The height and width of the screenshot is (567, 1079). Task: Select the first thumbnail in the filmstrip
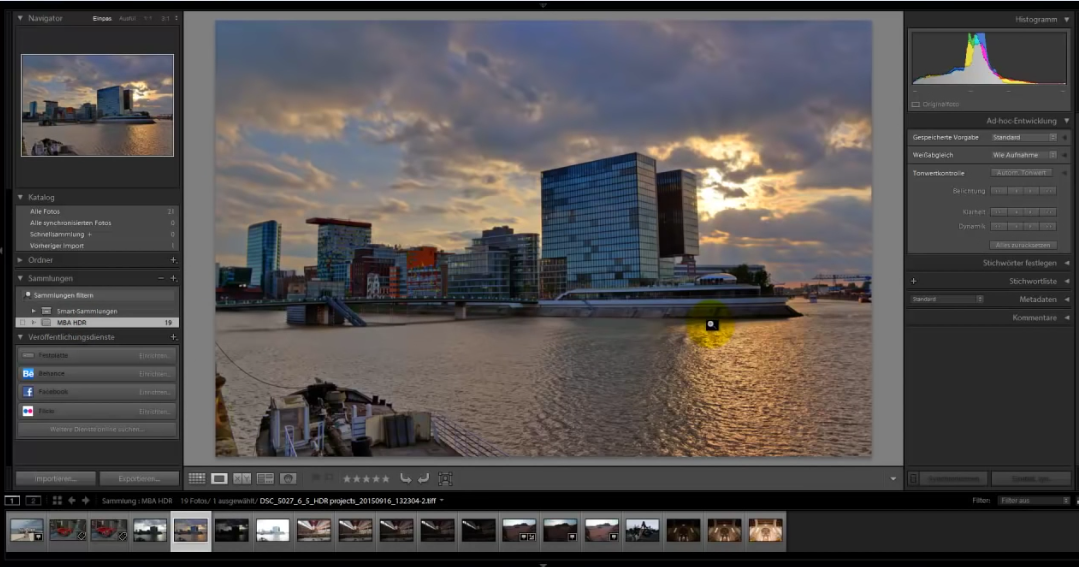click(x=26, y=529)
